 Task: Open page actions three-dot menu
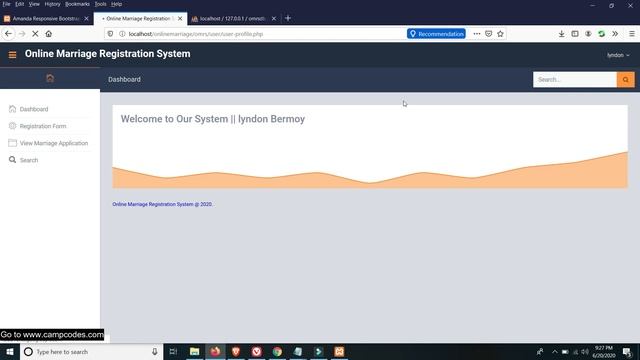click(x=476, y=34)
